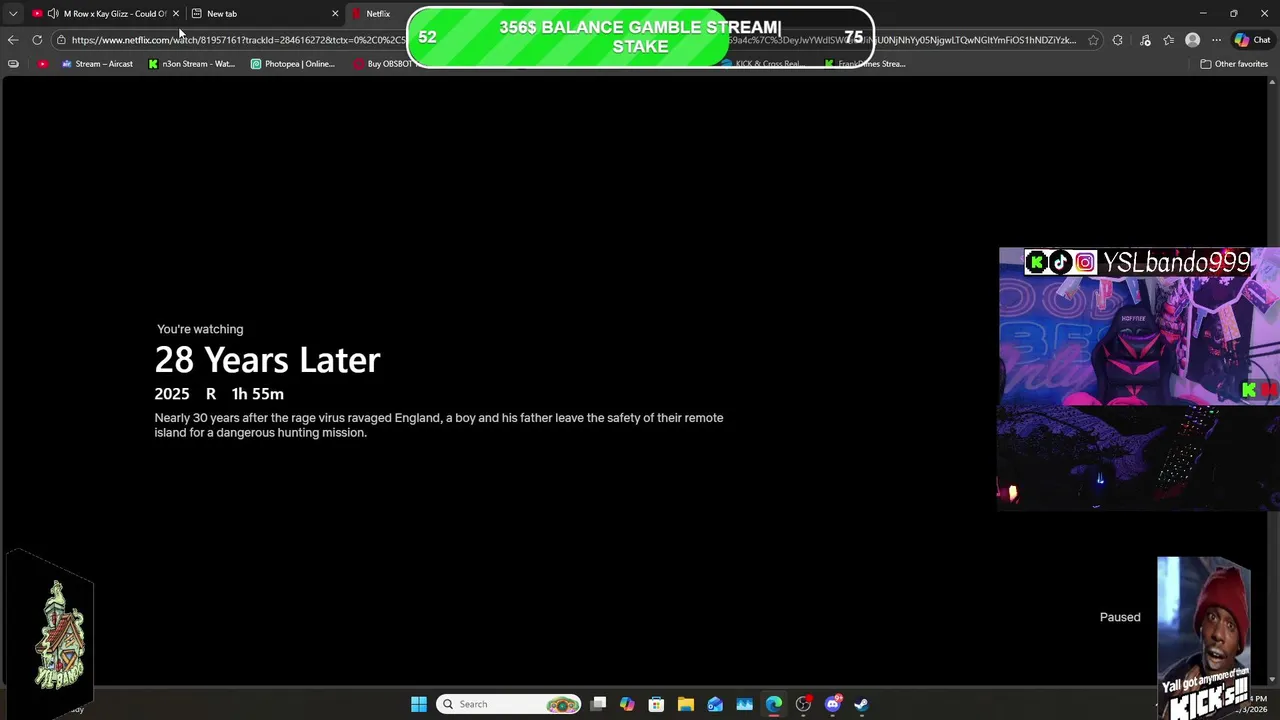This screenshot has height=720, width=1280.
Task: Open Microsoft Store from the taskbar
Action: click(656, 704)
